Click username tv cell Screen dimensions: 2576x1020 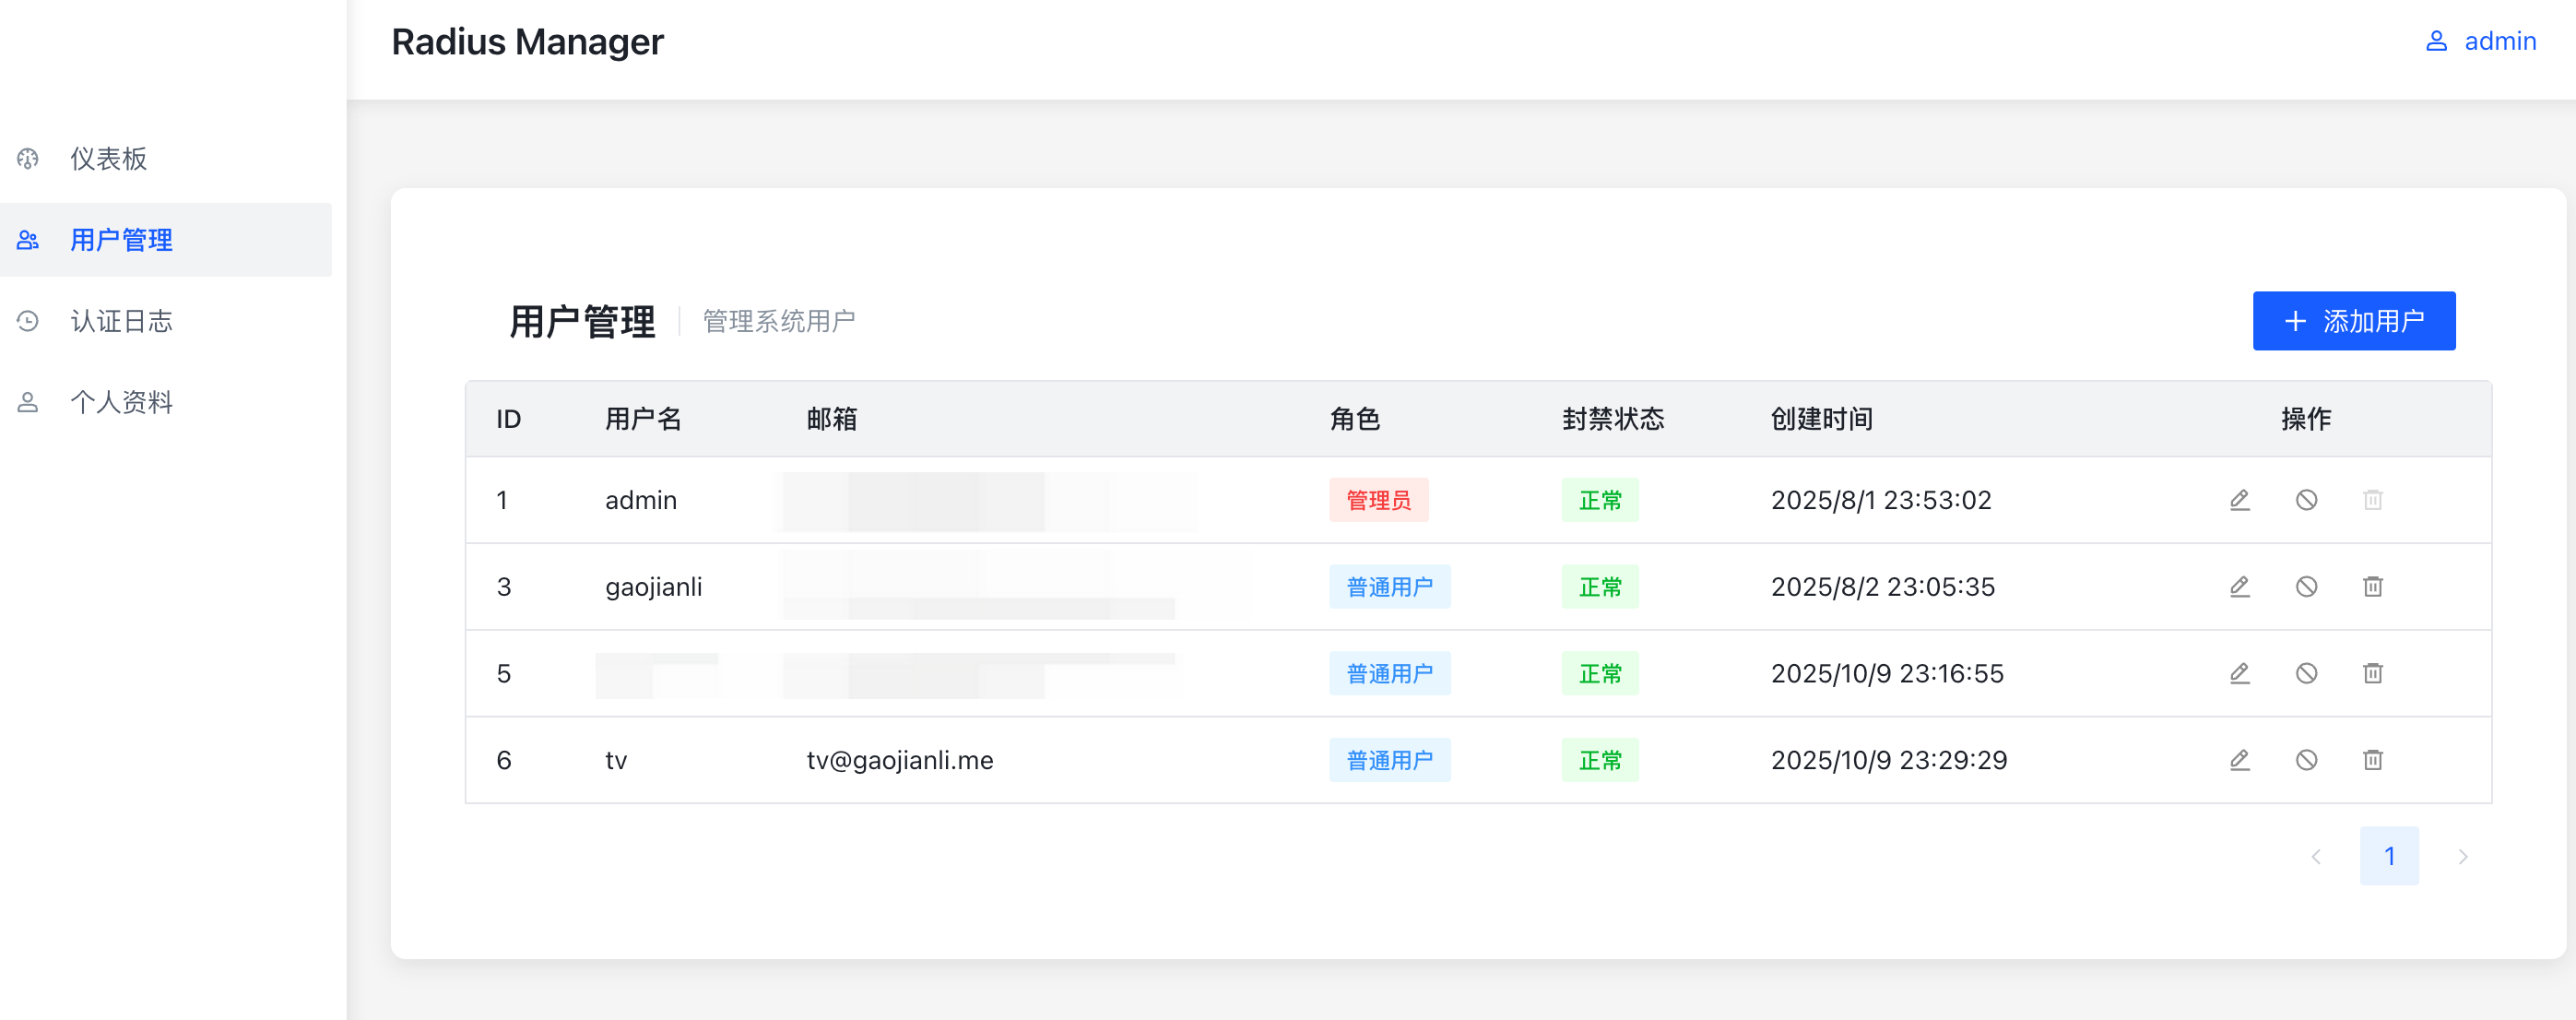click(616, 760)
